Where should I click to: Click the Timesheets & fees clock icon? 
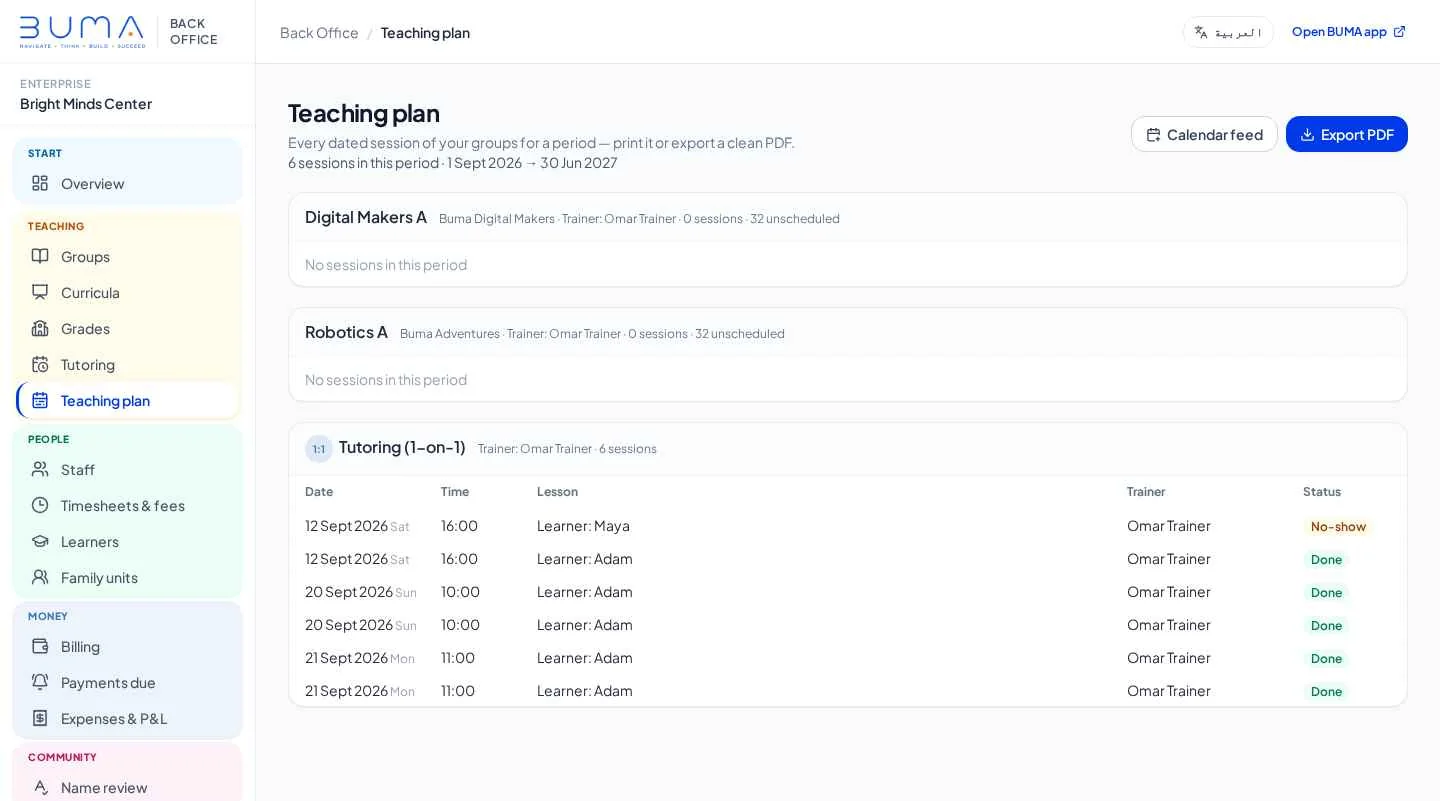pos(40,505)
